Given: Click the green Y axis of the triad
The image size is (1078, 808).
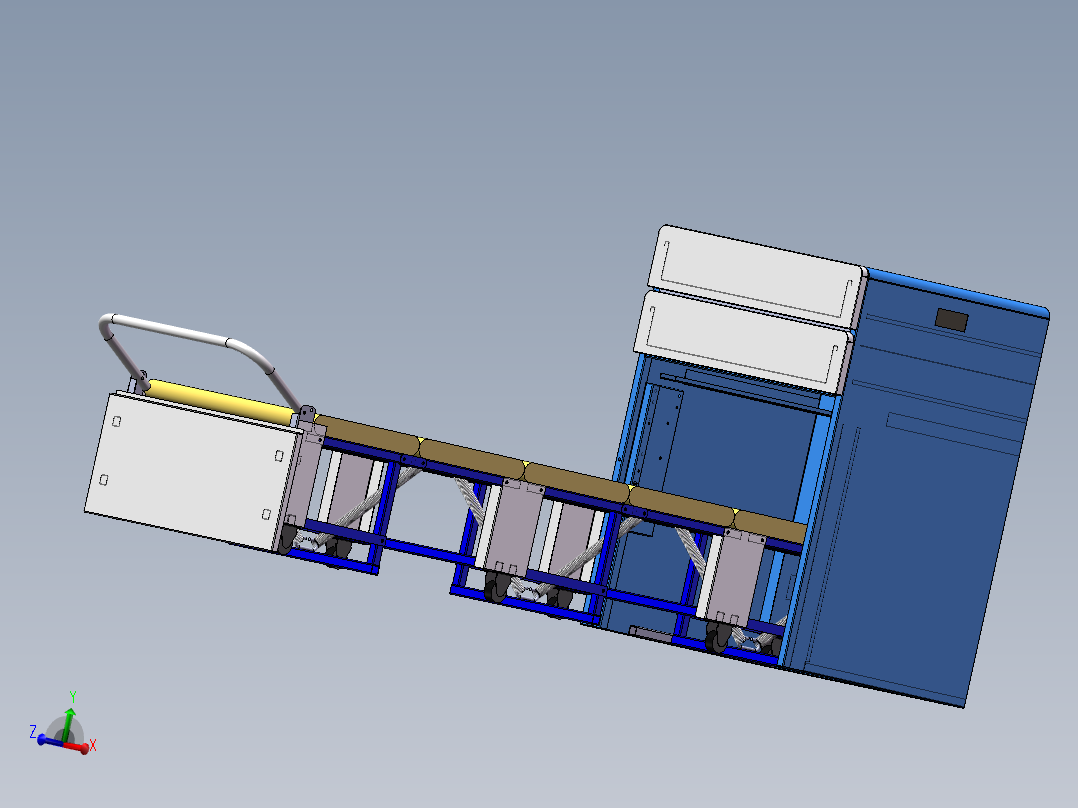Looking at the screenshot, I should coord(68,725).
